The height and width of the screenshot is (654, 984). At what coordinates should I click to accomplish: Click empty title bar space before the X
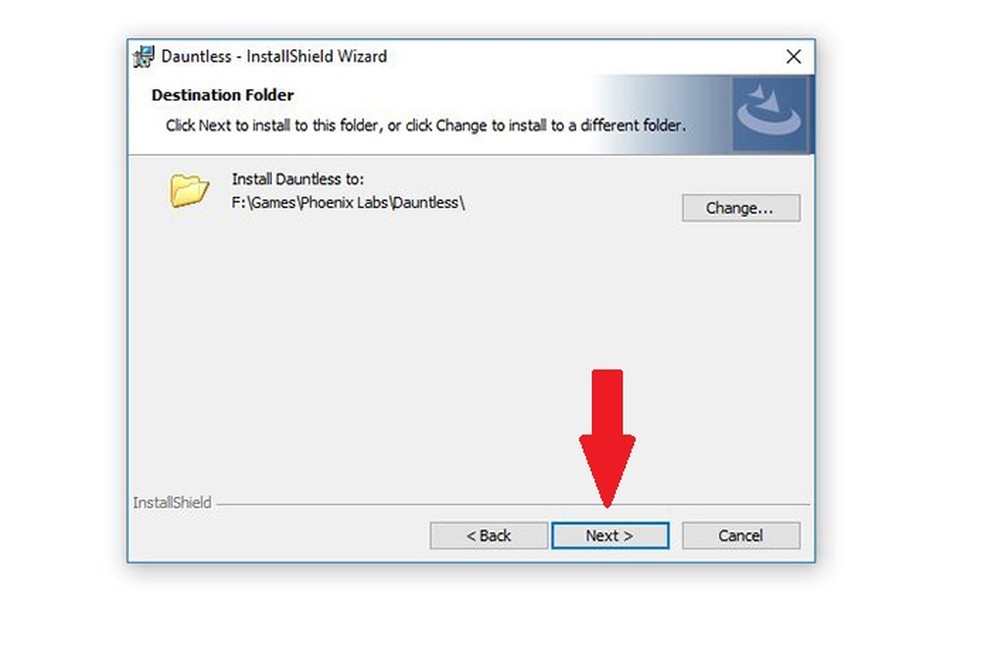pyautogui.click(x=584, y=56)
